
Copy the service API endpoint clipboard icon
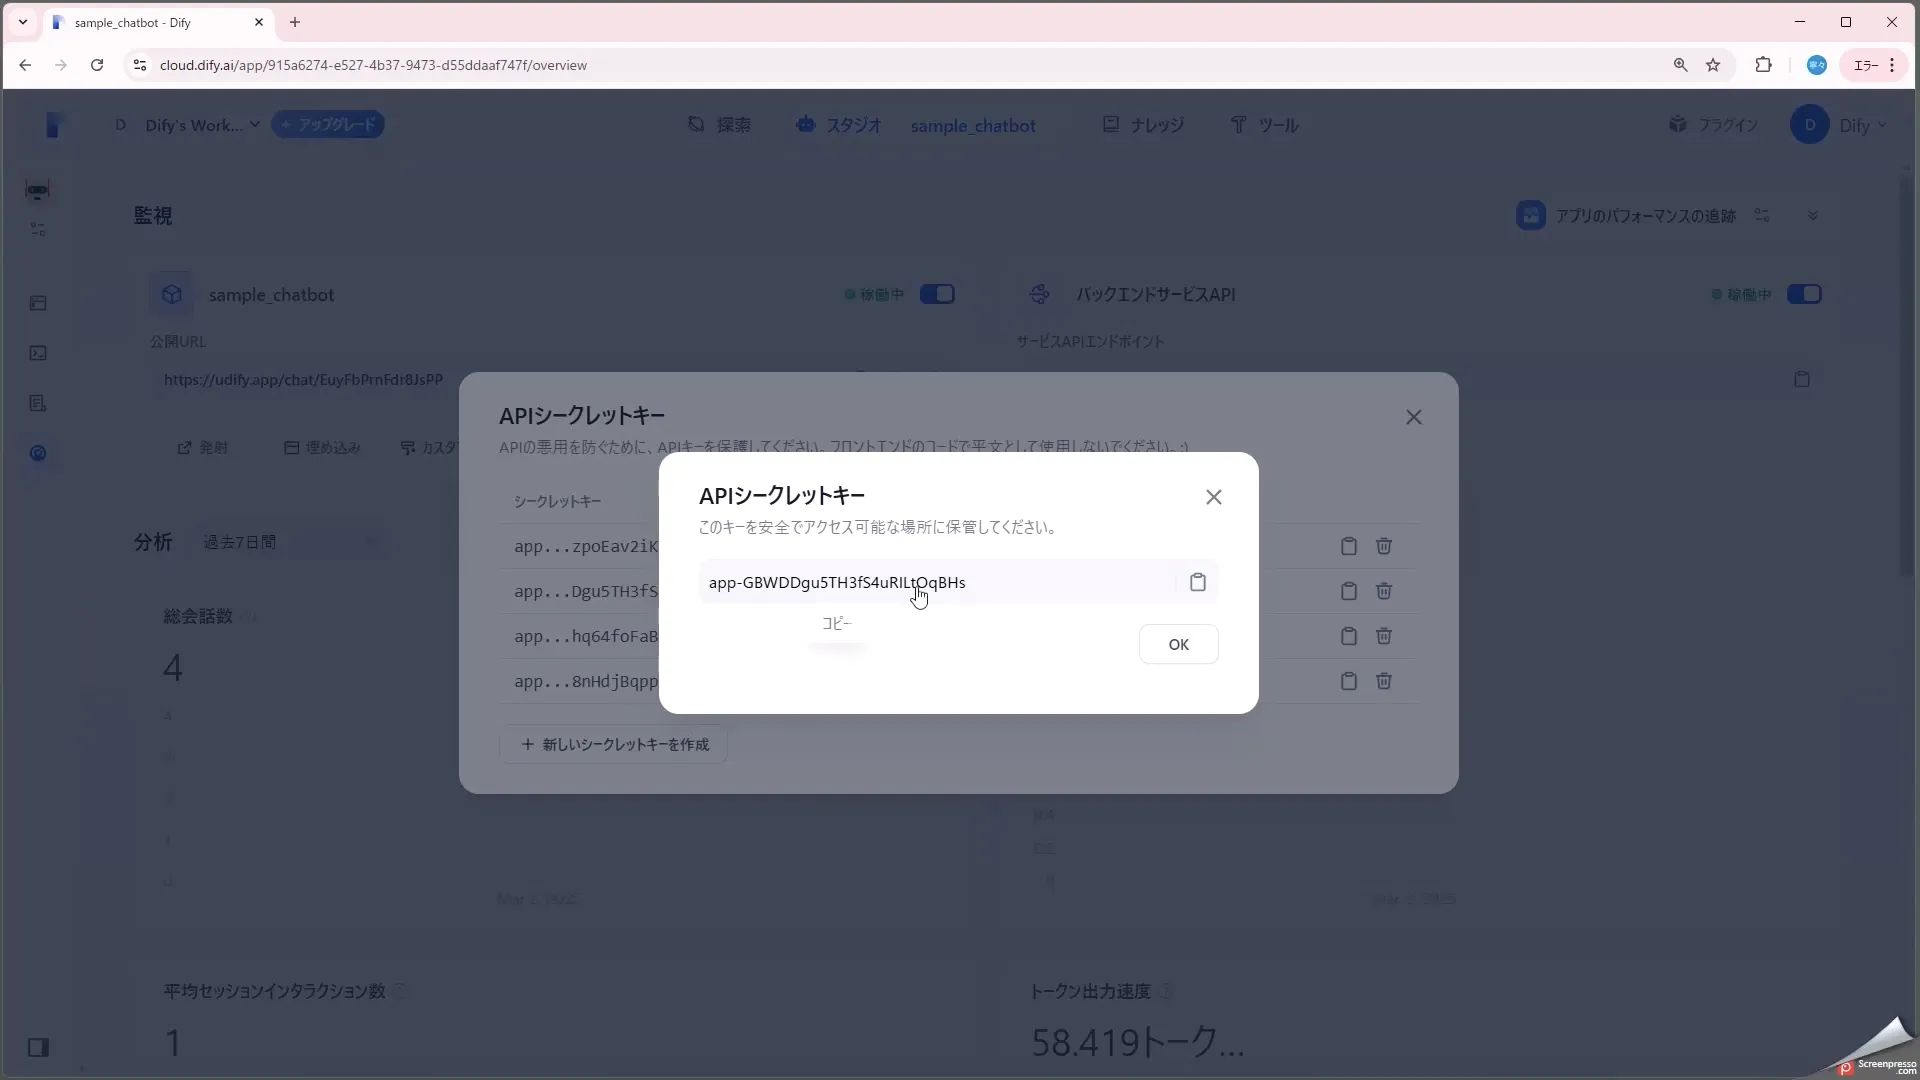[x=1801, y=379]
